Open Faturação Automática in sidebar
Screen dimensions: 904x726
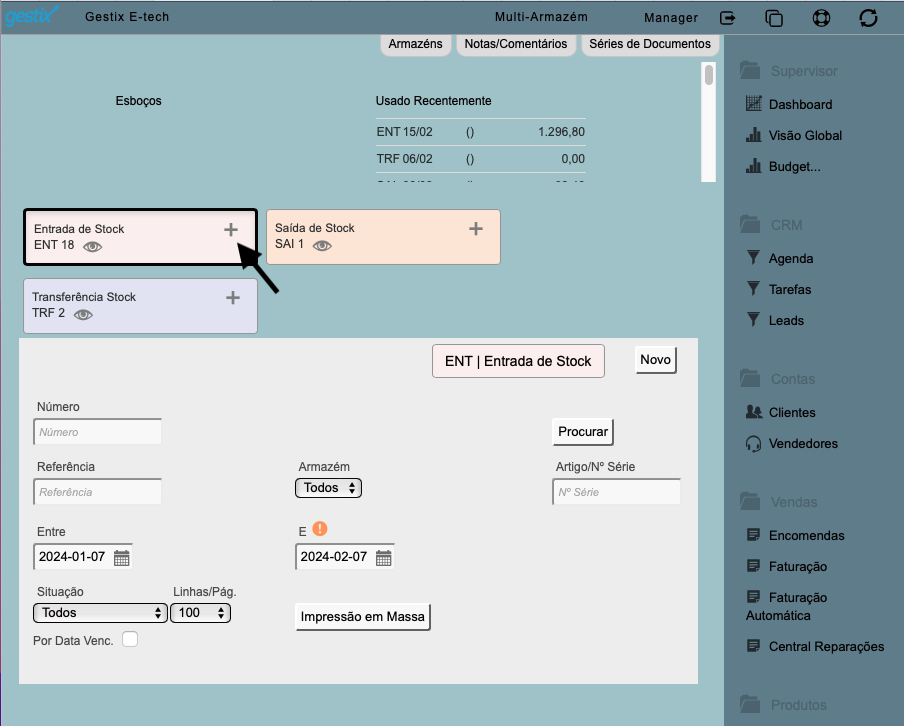[x=786, y=607]
